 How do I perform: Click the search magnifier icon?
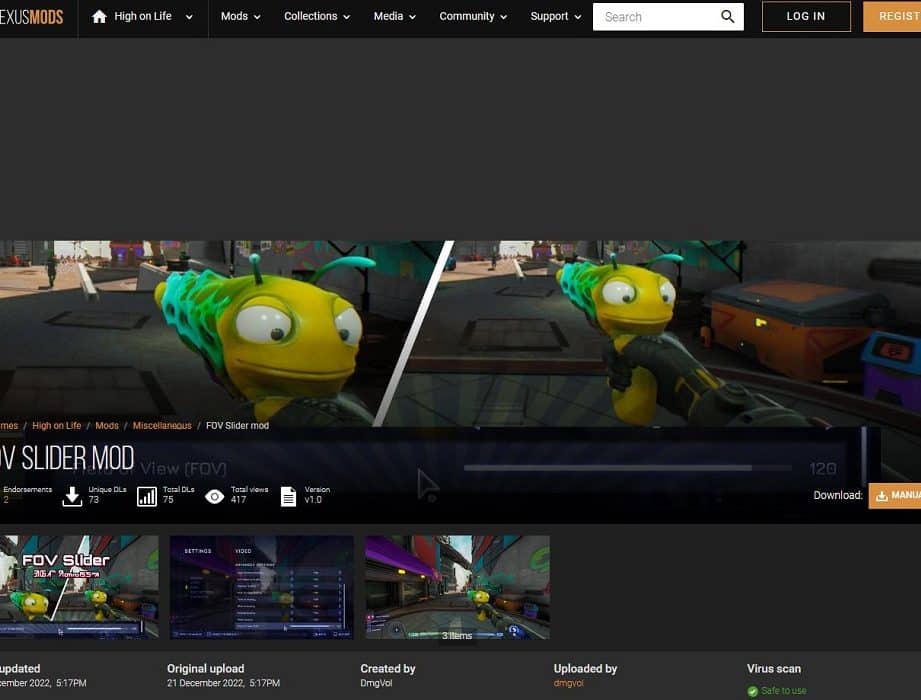(727, 16)
